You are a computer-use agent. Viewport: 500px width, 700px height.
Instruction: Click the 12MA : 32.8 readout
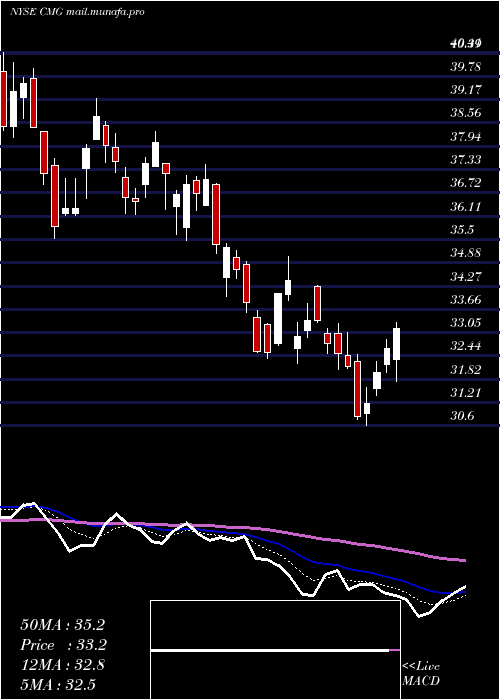62,665
